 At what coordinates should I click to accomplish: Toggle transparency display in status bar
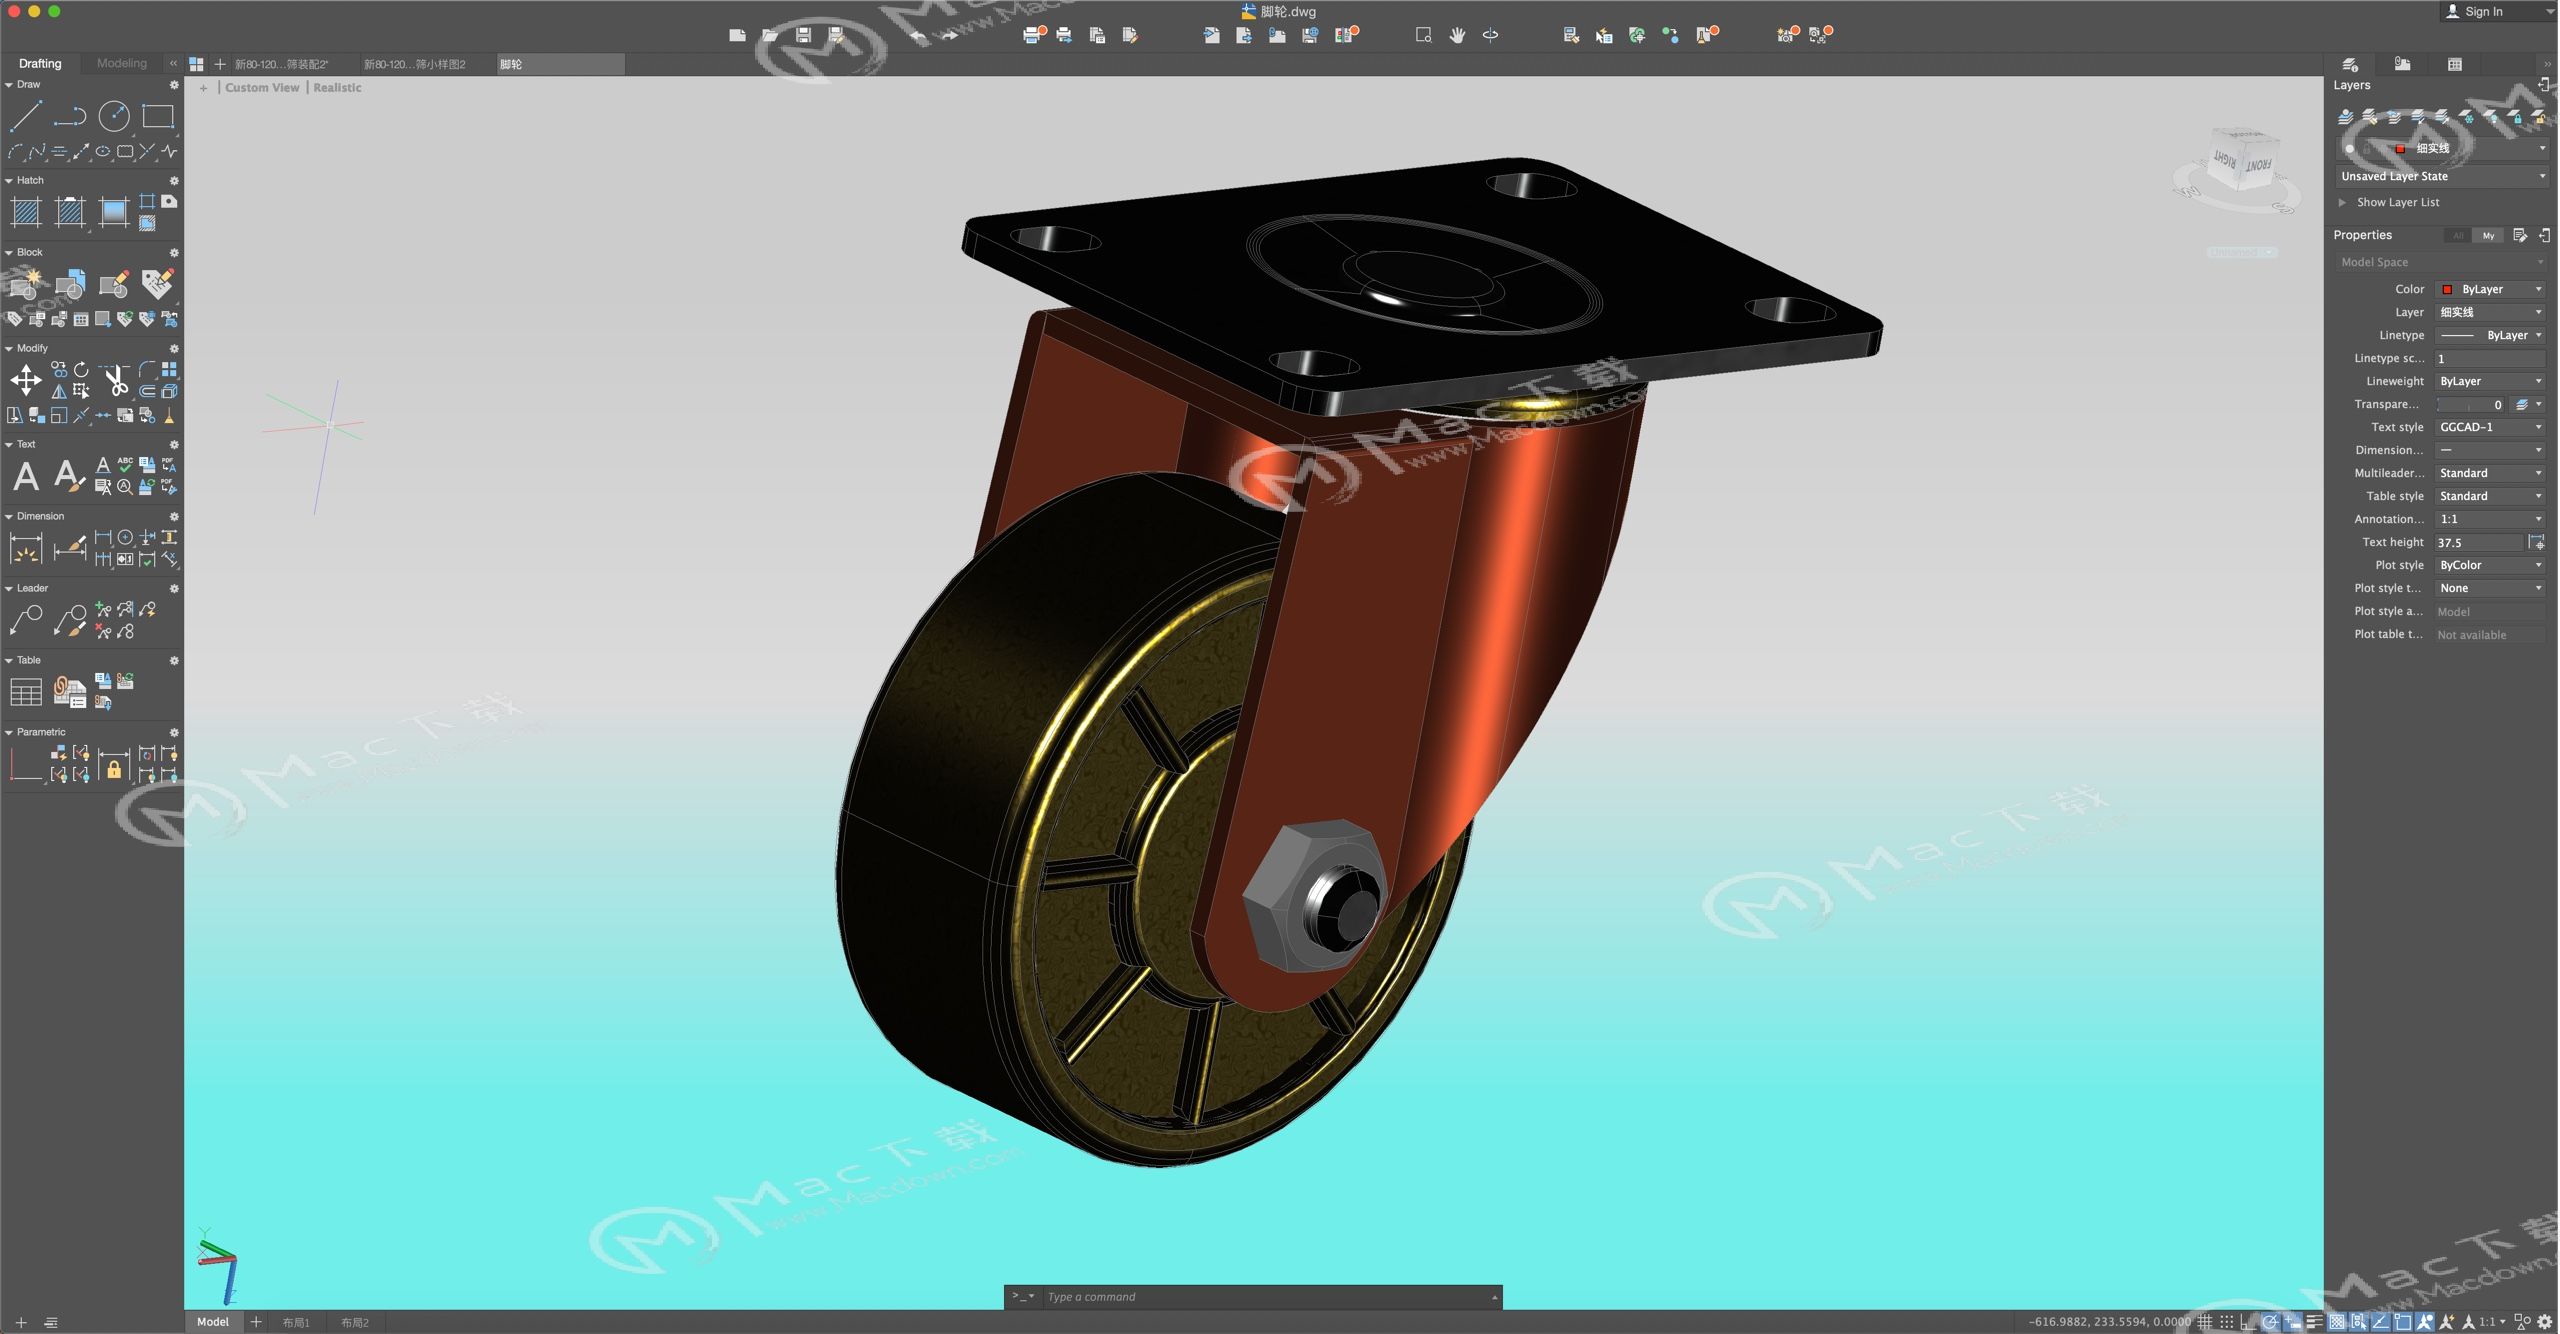pyautogui.click(x=2336, y=1322)
